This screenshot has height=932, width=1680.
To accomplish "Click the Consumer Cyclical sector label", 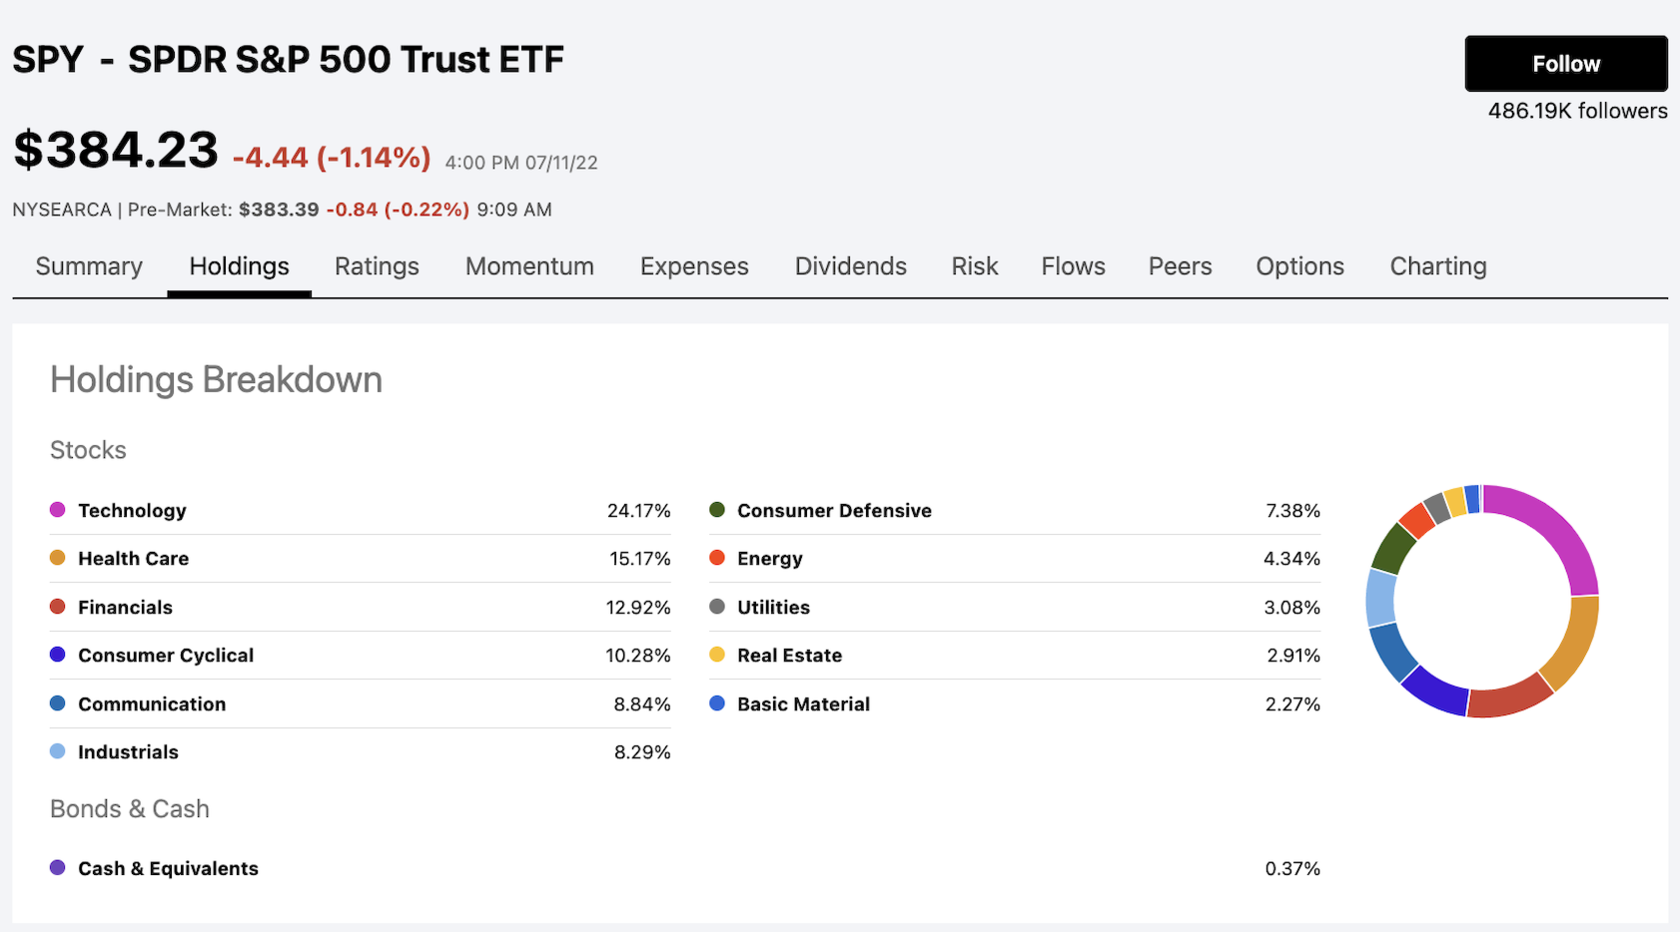I will (x=166, y=655).
